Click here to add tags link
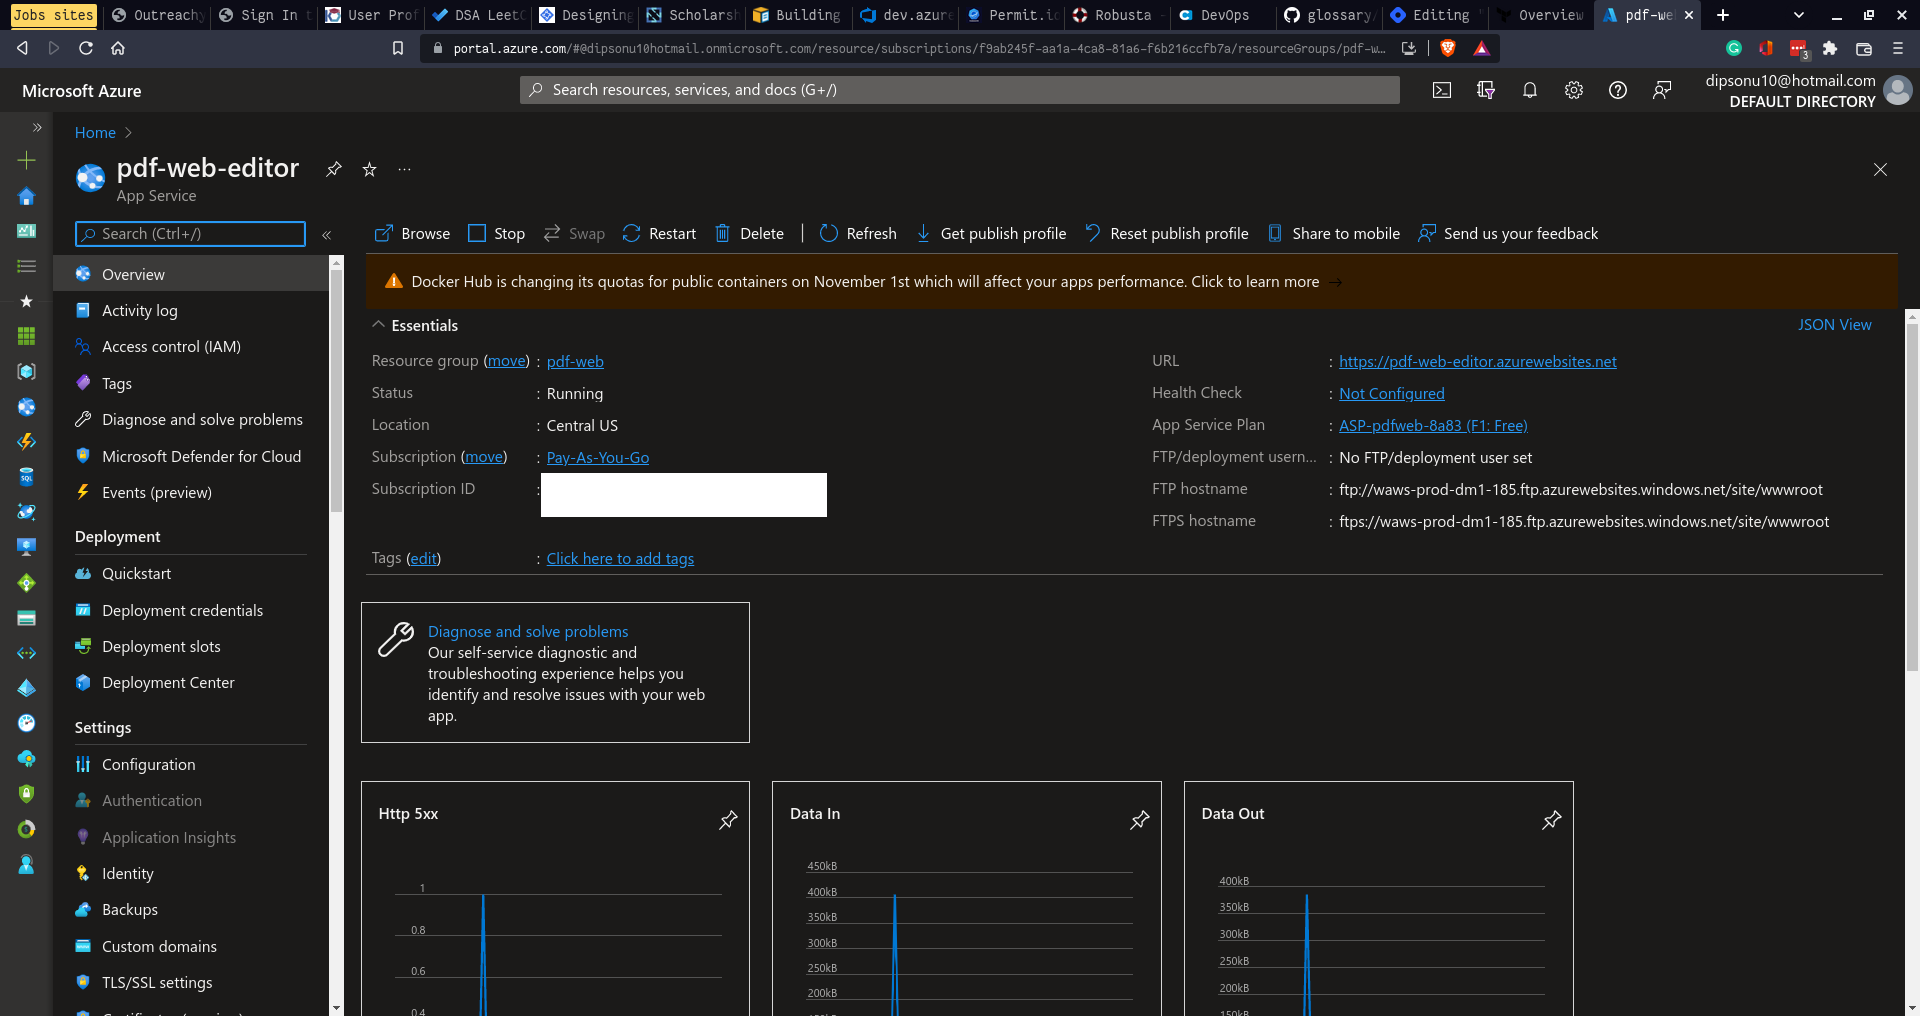 coord(620,559)
